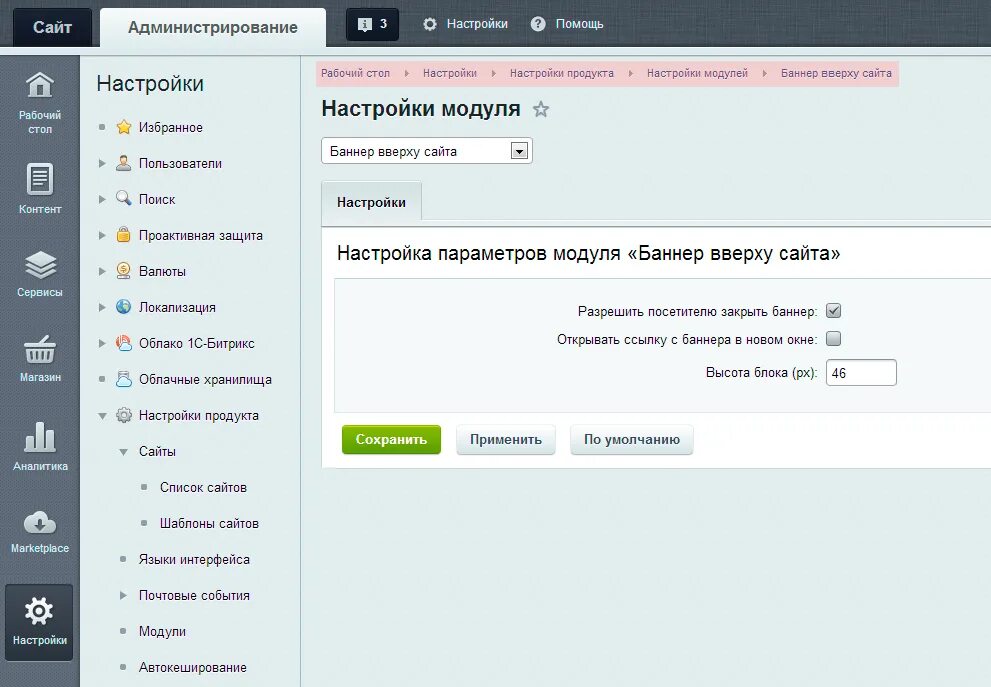This screenshot has height=687, width=991.
Task: Click the Облачные хранилища storage icon
Action: pos(124,379)
